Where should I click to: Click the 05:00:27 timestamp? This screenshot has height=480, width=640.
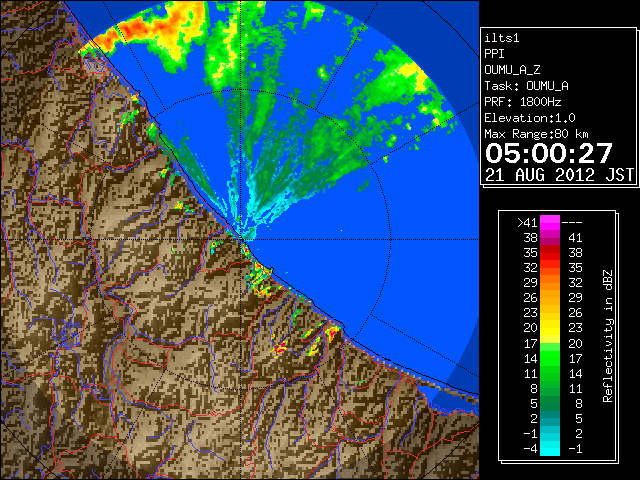click(549, 153)
